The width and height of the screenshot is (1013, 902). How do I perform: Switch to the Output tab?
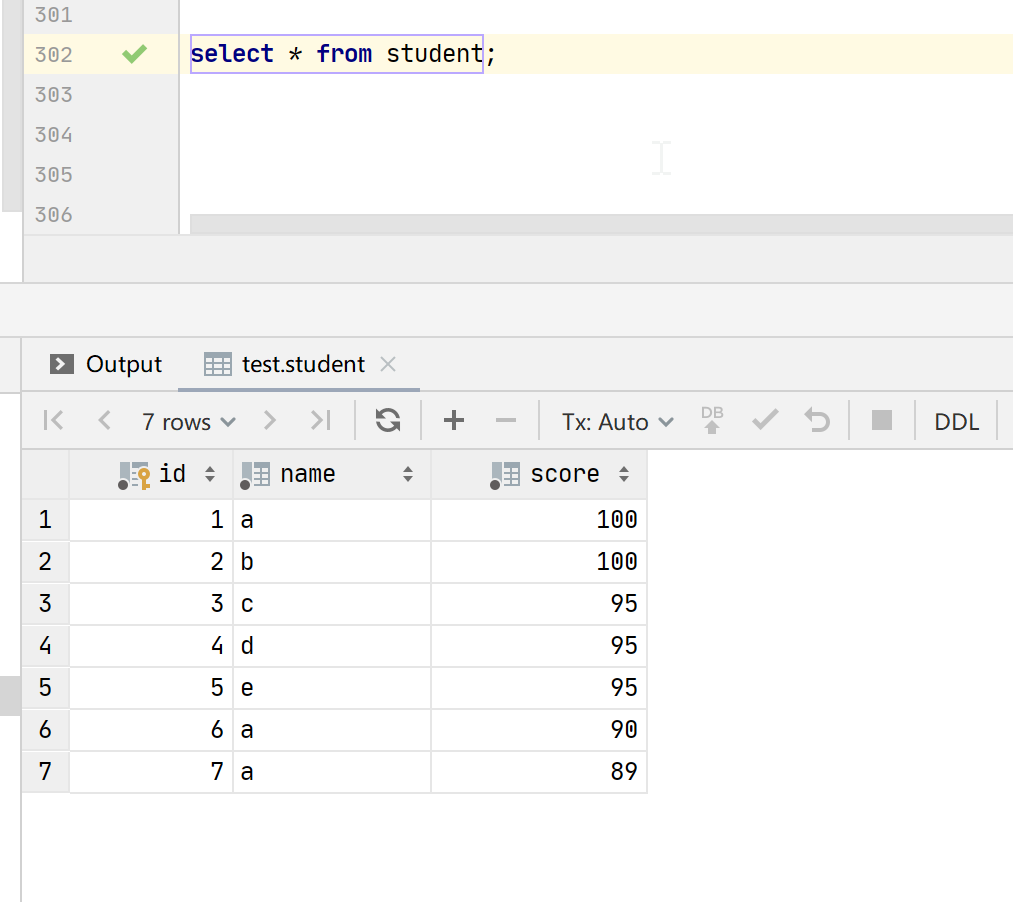106,364
